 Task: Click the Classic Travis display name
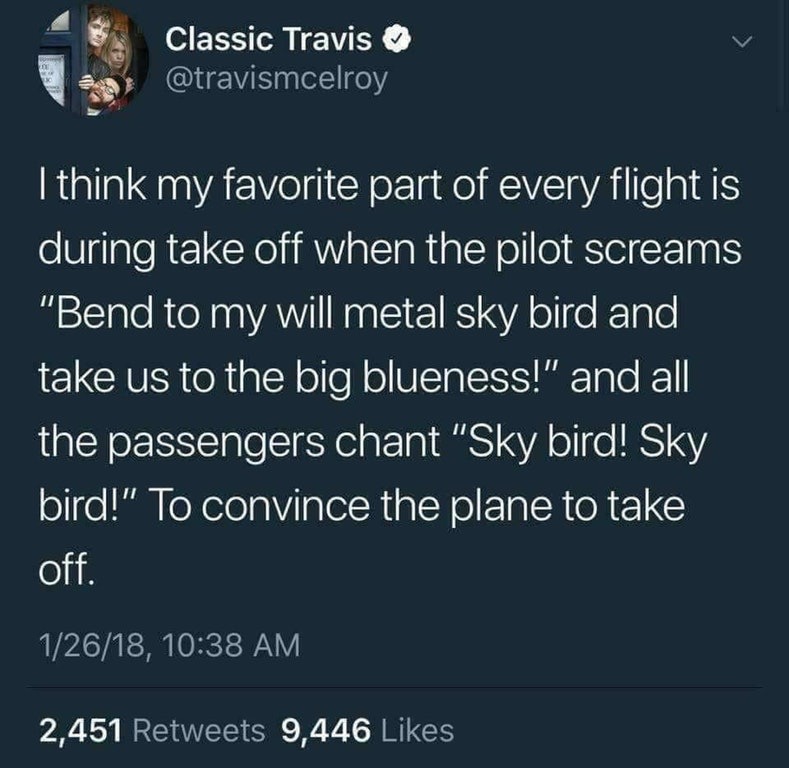pyautogui.click(x=269, y=39)
